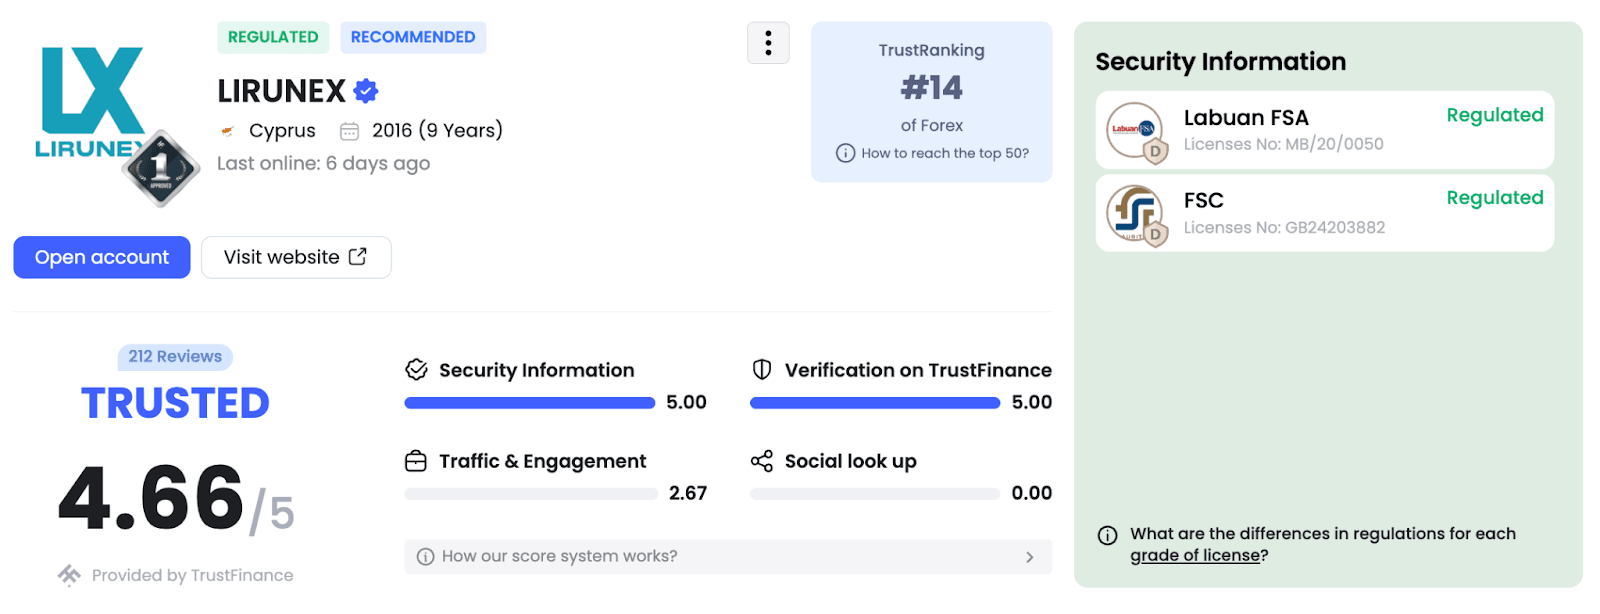Click the Security Information checkmark icon

[x=416, y=370]
